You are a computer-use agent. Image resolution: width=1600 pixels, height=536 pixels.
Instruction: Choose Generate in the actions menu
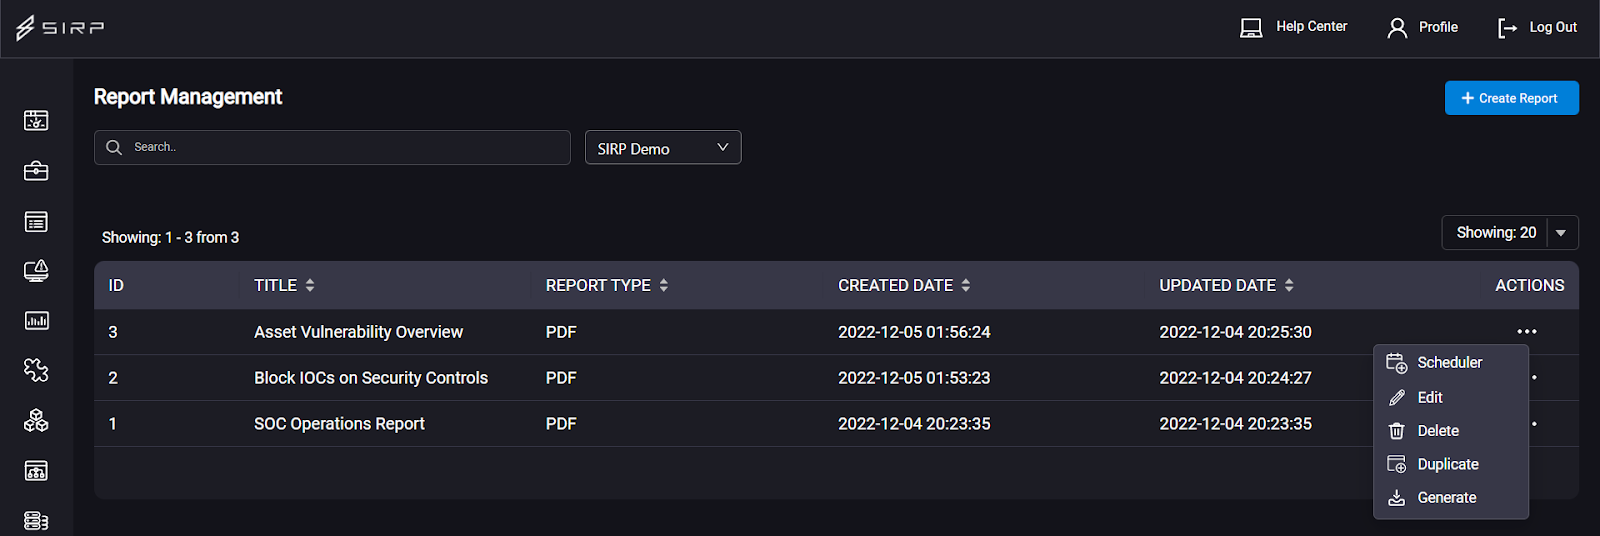point(1447,498)
